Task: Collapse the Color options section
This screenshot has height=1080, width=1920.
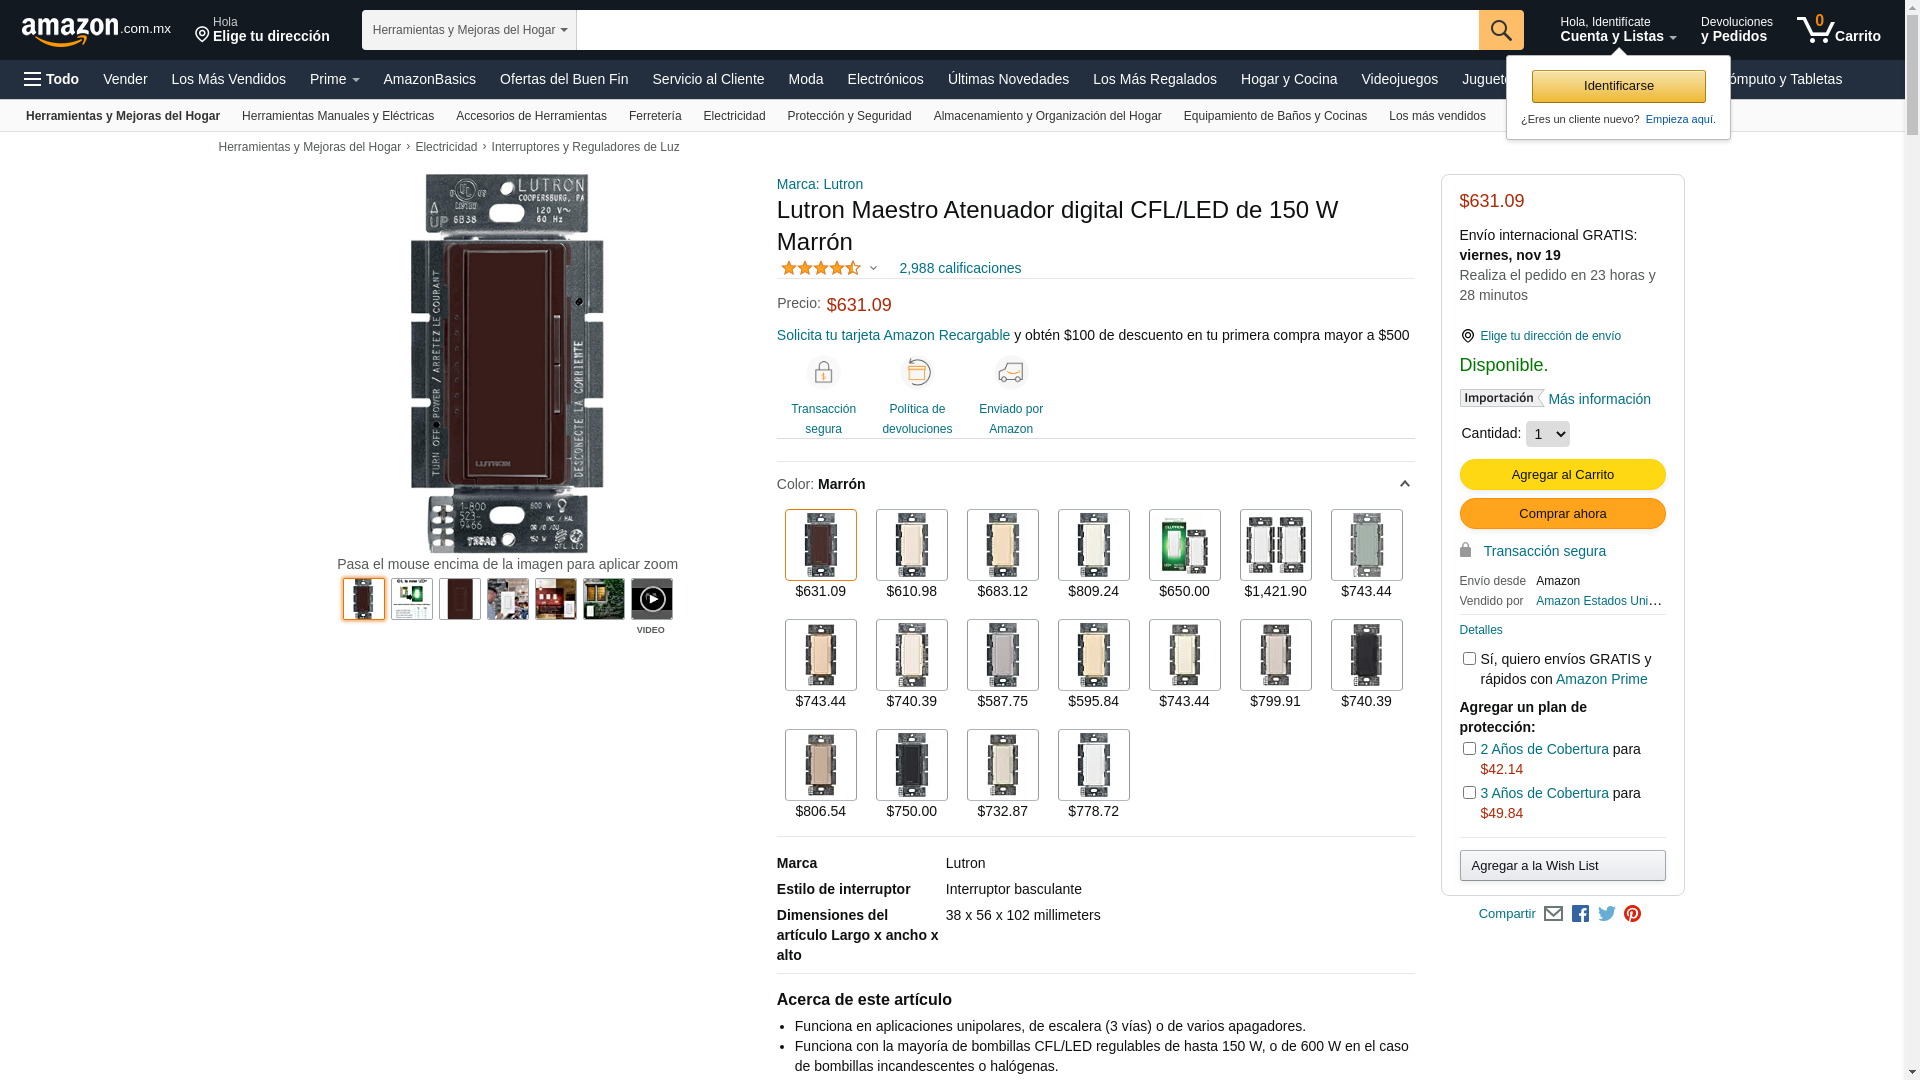Action: click(x=1404, y=484)
